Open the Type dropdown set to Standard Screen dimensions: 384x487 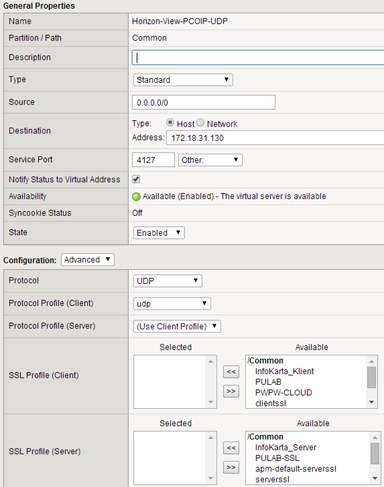183,80
